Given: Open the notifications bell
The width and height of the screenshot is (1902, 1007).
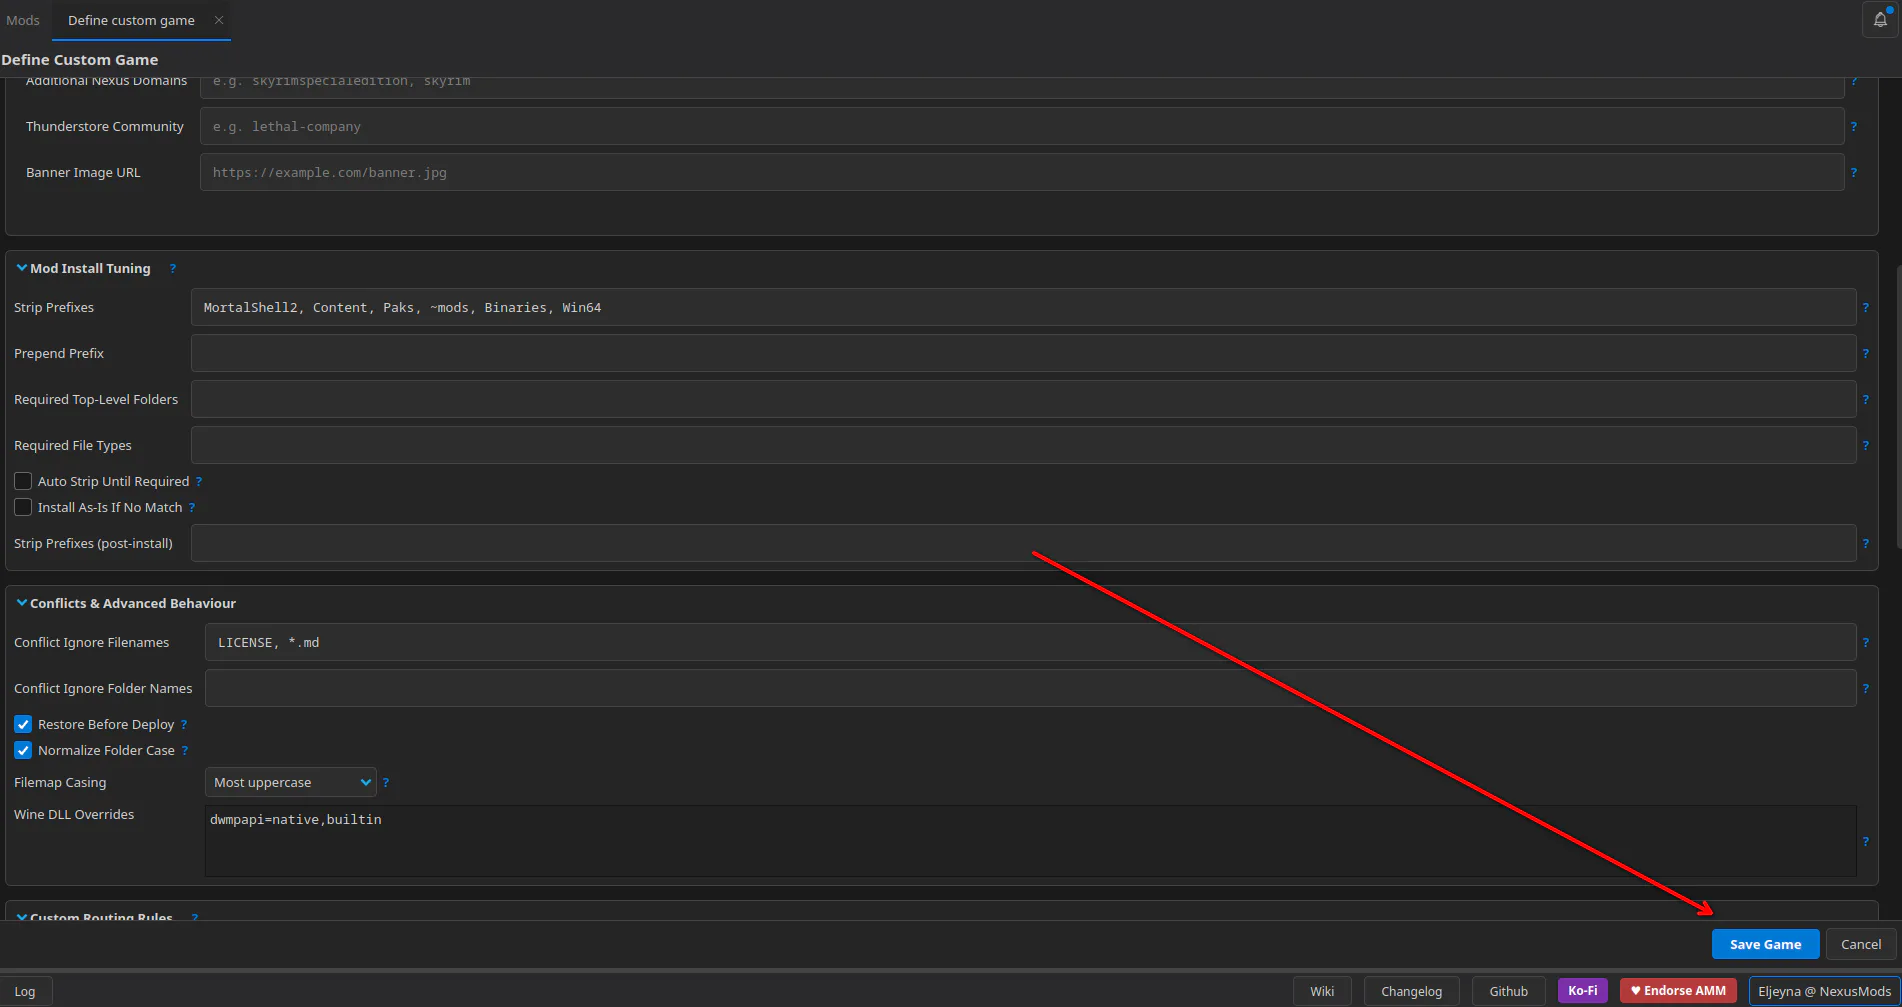Looking at the screenshot, I should pyautogui.click(x=1880, y=20).
